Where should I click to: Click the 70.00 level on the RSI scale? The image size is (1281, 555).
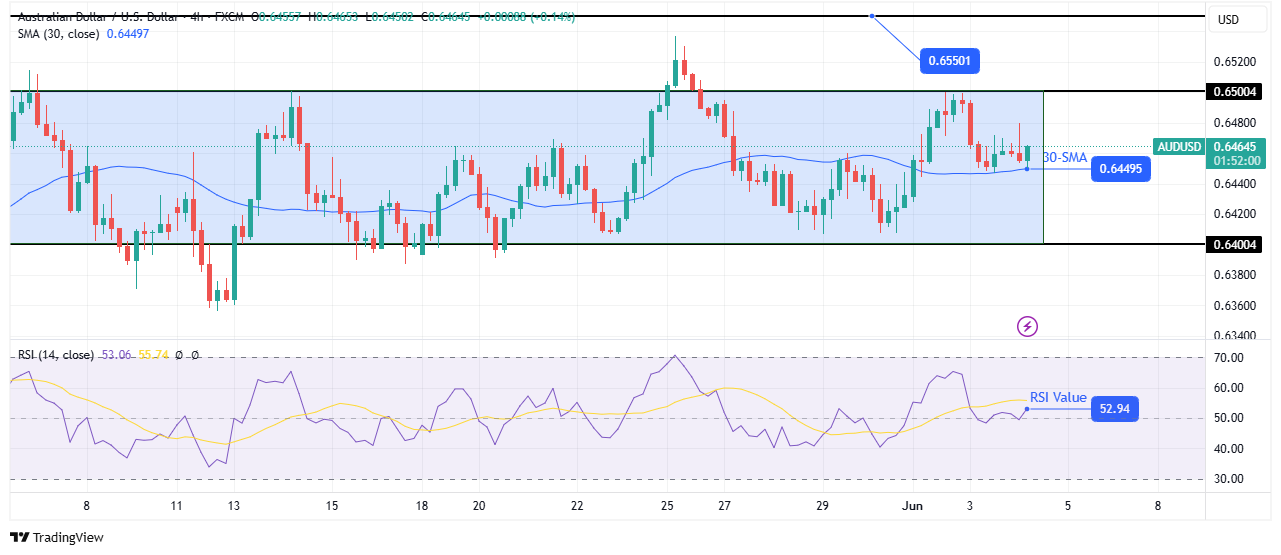tap(1229, 358)
